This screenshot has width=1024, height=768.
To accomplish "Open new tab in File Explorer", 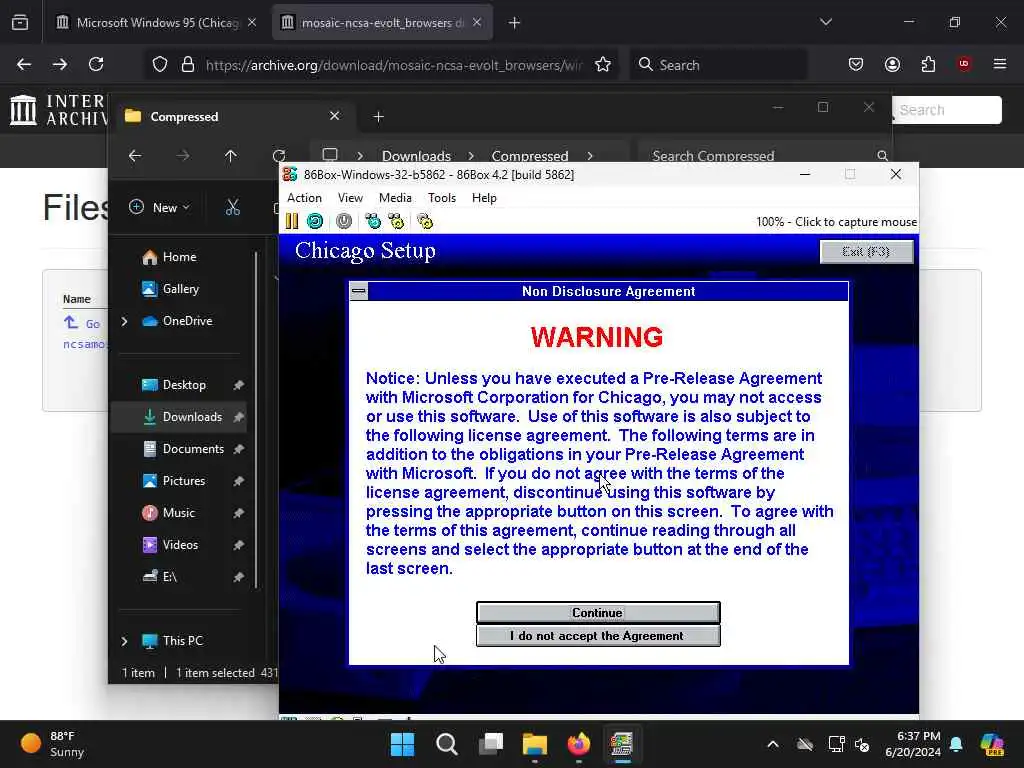I will [378, 117].
